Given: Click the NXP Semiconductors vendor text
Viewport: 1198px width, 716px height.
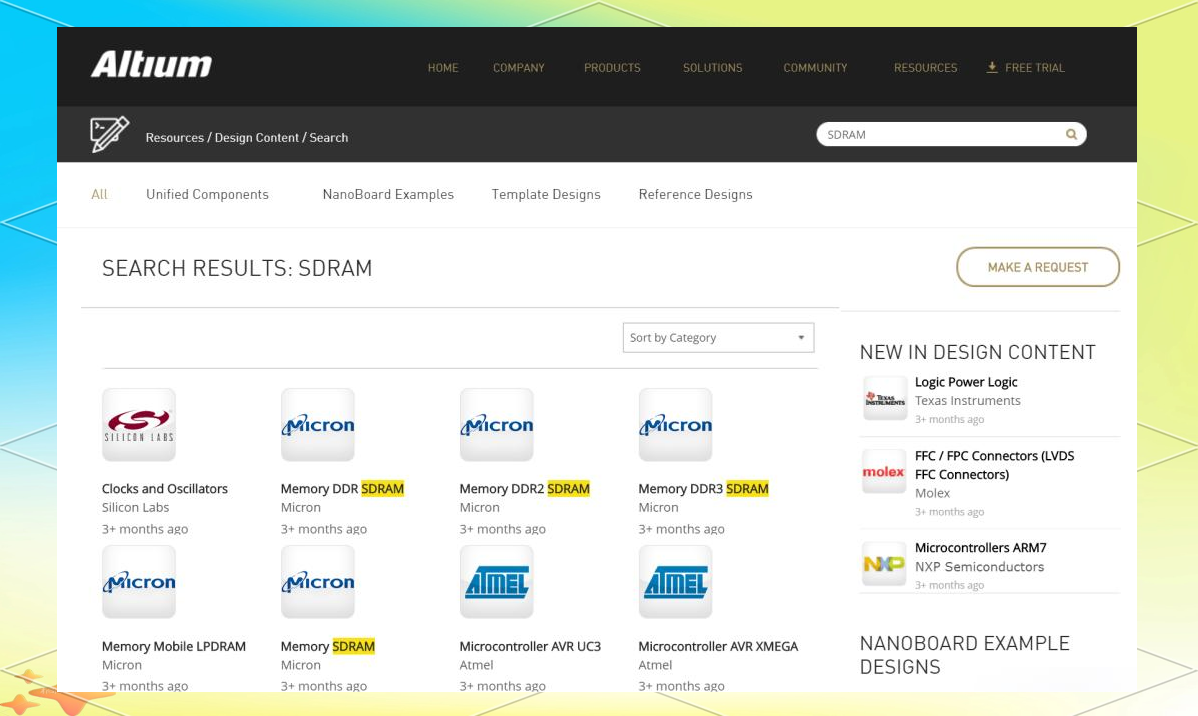Looking at the screenshot, I should pos(979,567).
